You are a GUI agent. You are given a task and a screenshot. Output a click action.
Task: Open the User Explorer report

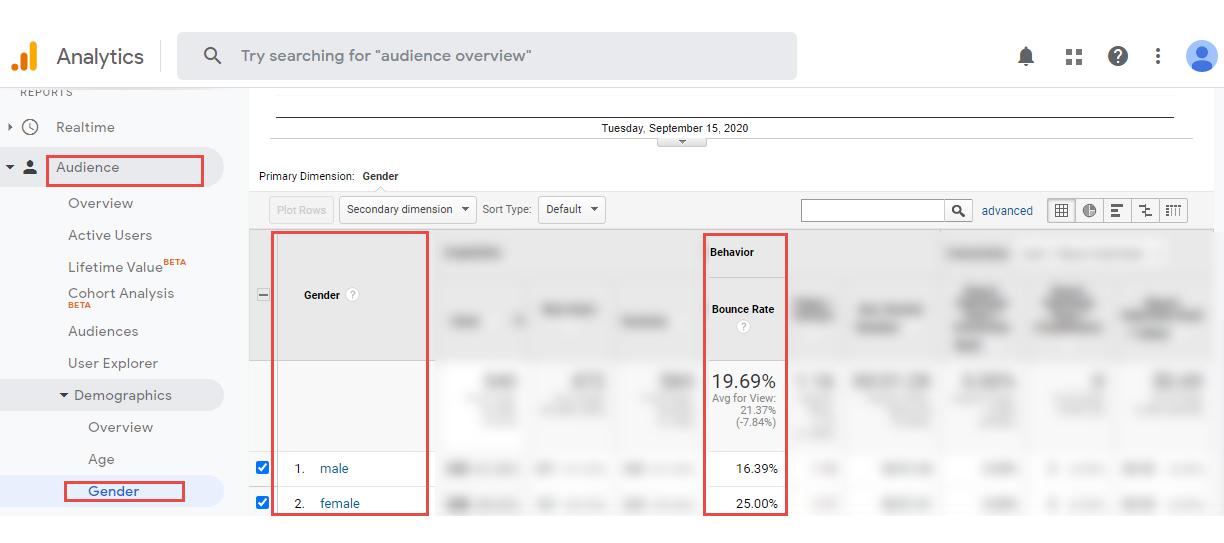tap(113, 363)
